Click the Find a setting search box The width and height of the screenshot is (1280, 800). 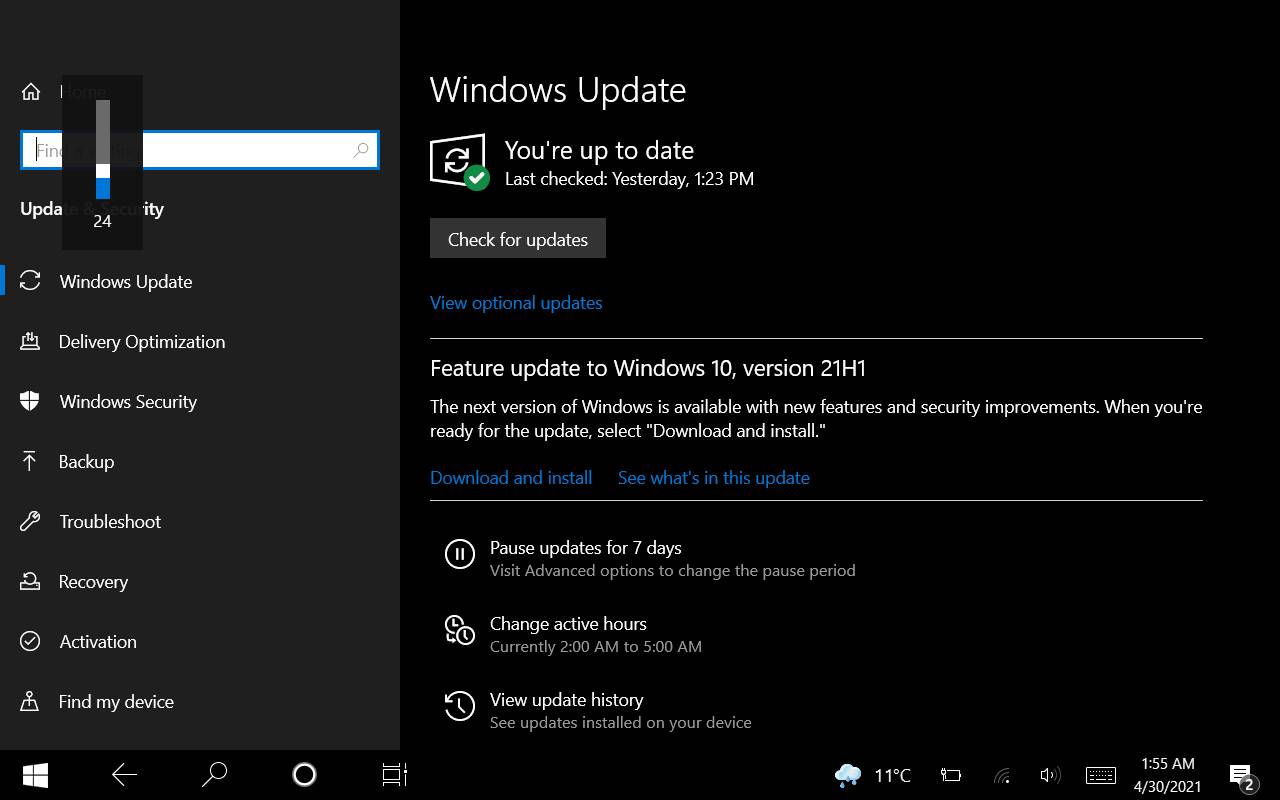(x=240, y=150)
